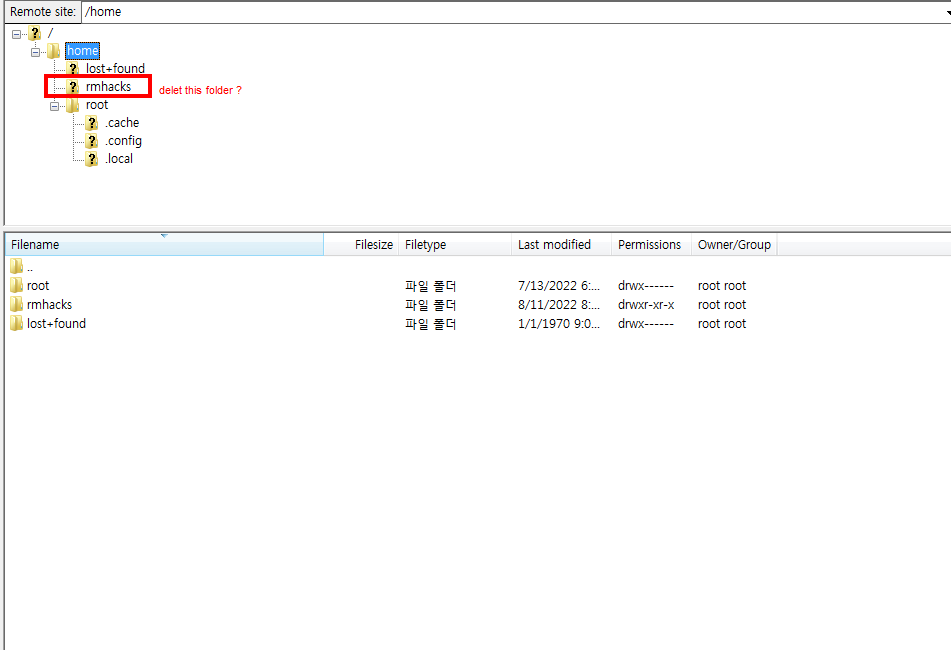This screenshot has width=951, height=650.
Task: Select the .config folder under root
Action: (123, 140)
